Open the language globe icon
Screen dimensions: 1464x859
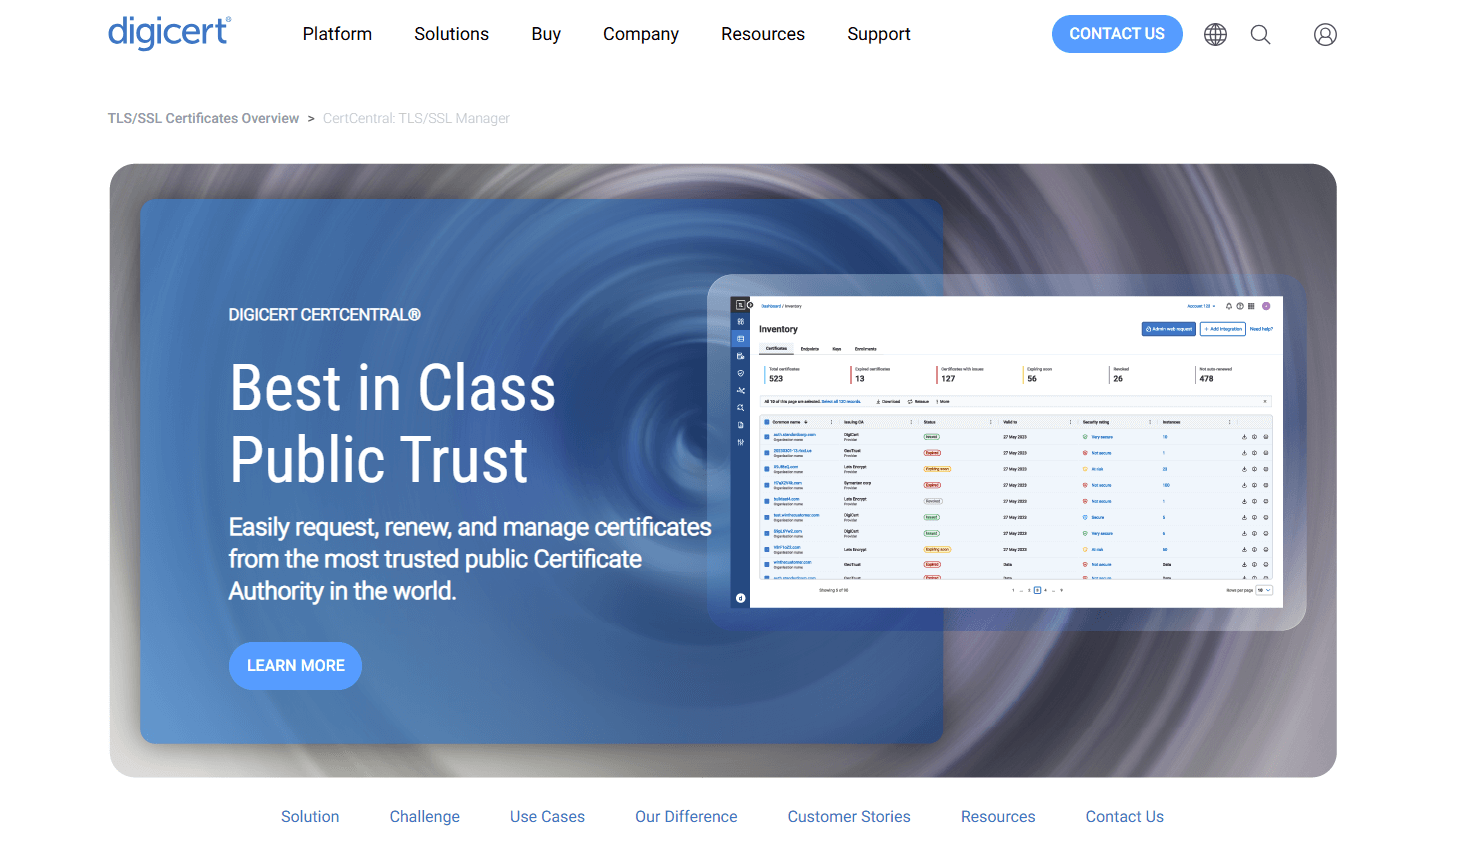coord(1215,34)
